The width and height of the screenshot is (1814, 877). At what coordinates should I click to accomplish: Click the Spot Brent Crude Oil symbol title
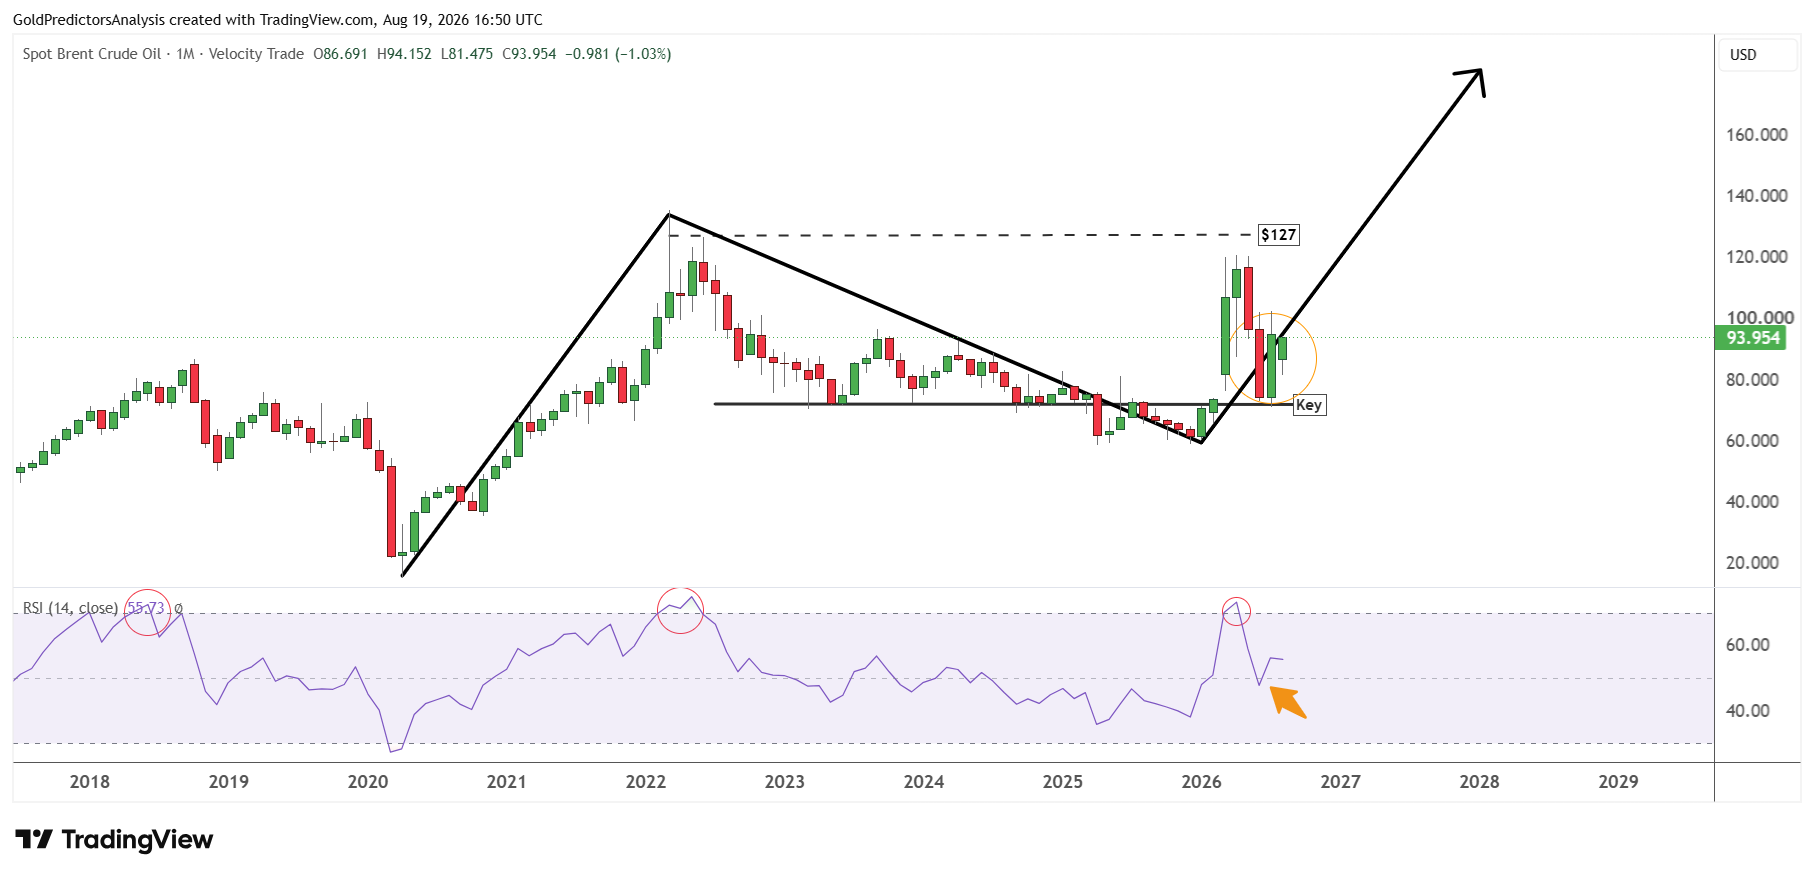tap(92, 54)
